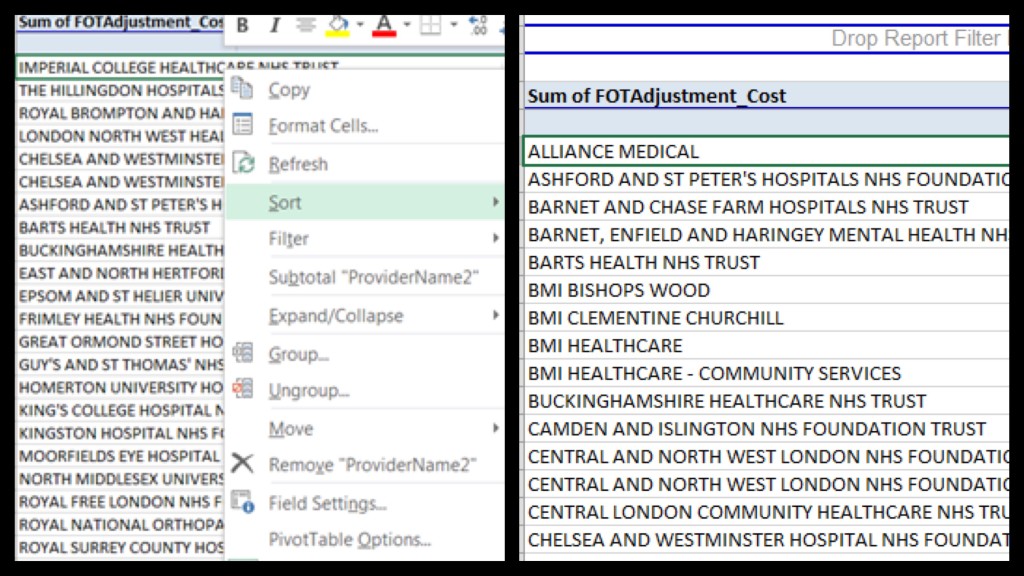Select BMI HEALTHCARE - COMMUNITY SERVICES row
1024x576 pixels.
pos(767,374)
